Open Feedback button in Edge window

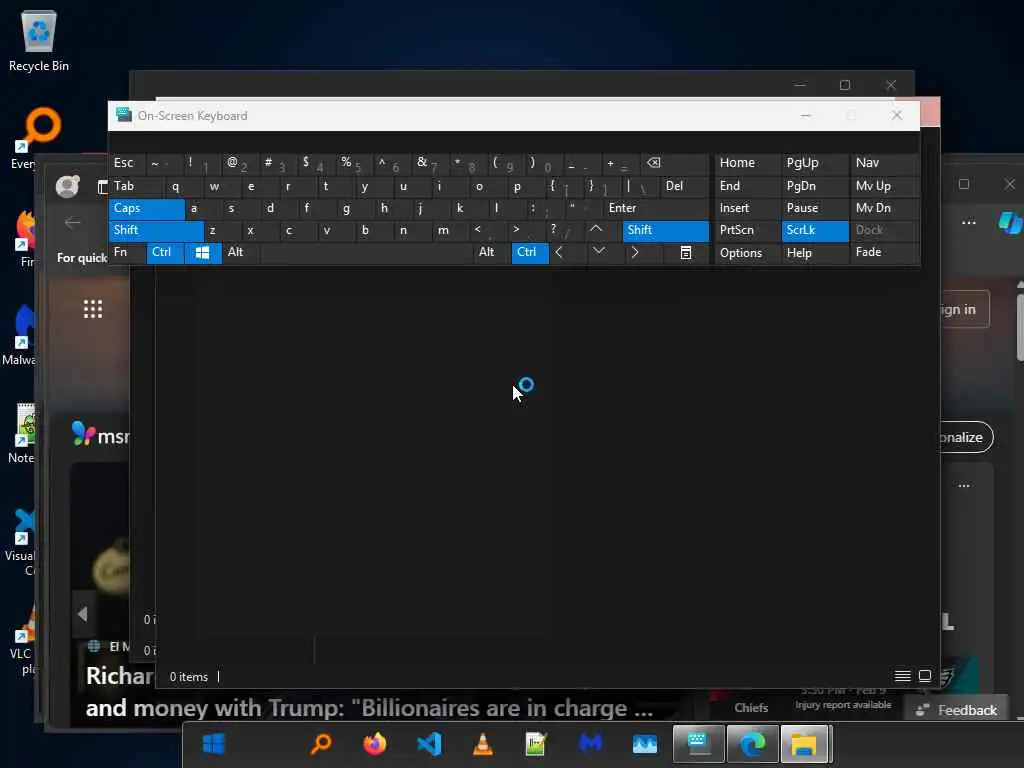click(x=957, y=710)
